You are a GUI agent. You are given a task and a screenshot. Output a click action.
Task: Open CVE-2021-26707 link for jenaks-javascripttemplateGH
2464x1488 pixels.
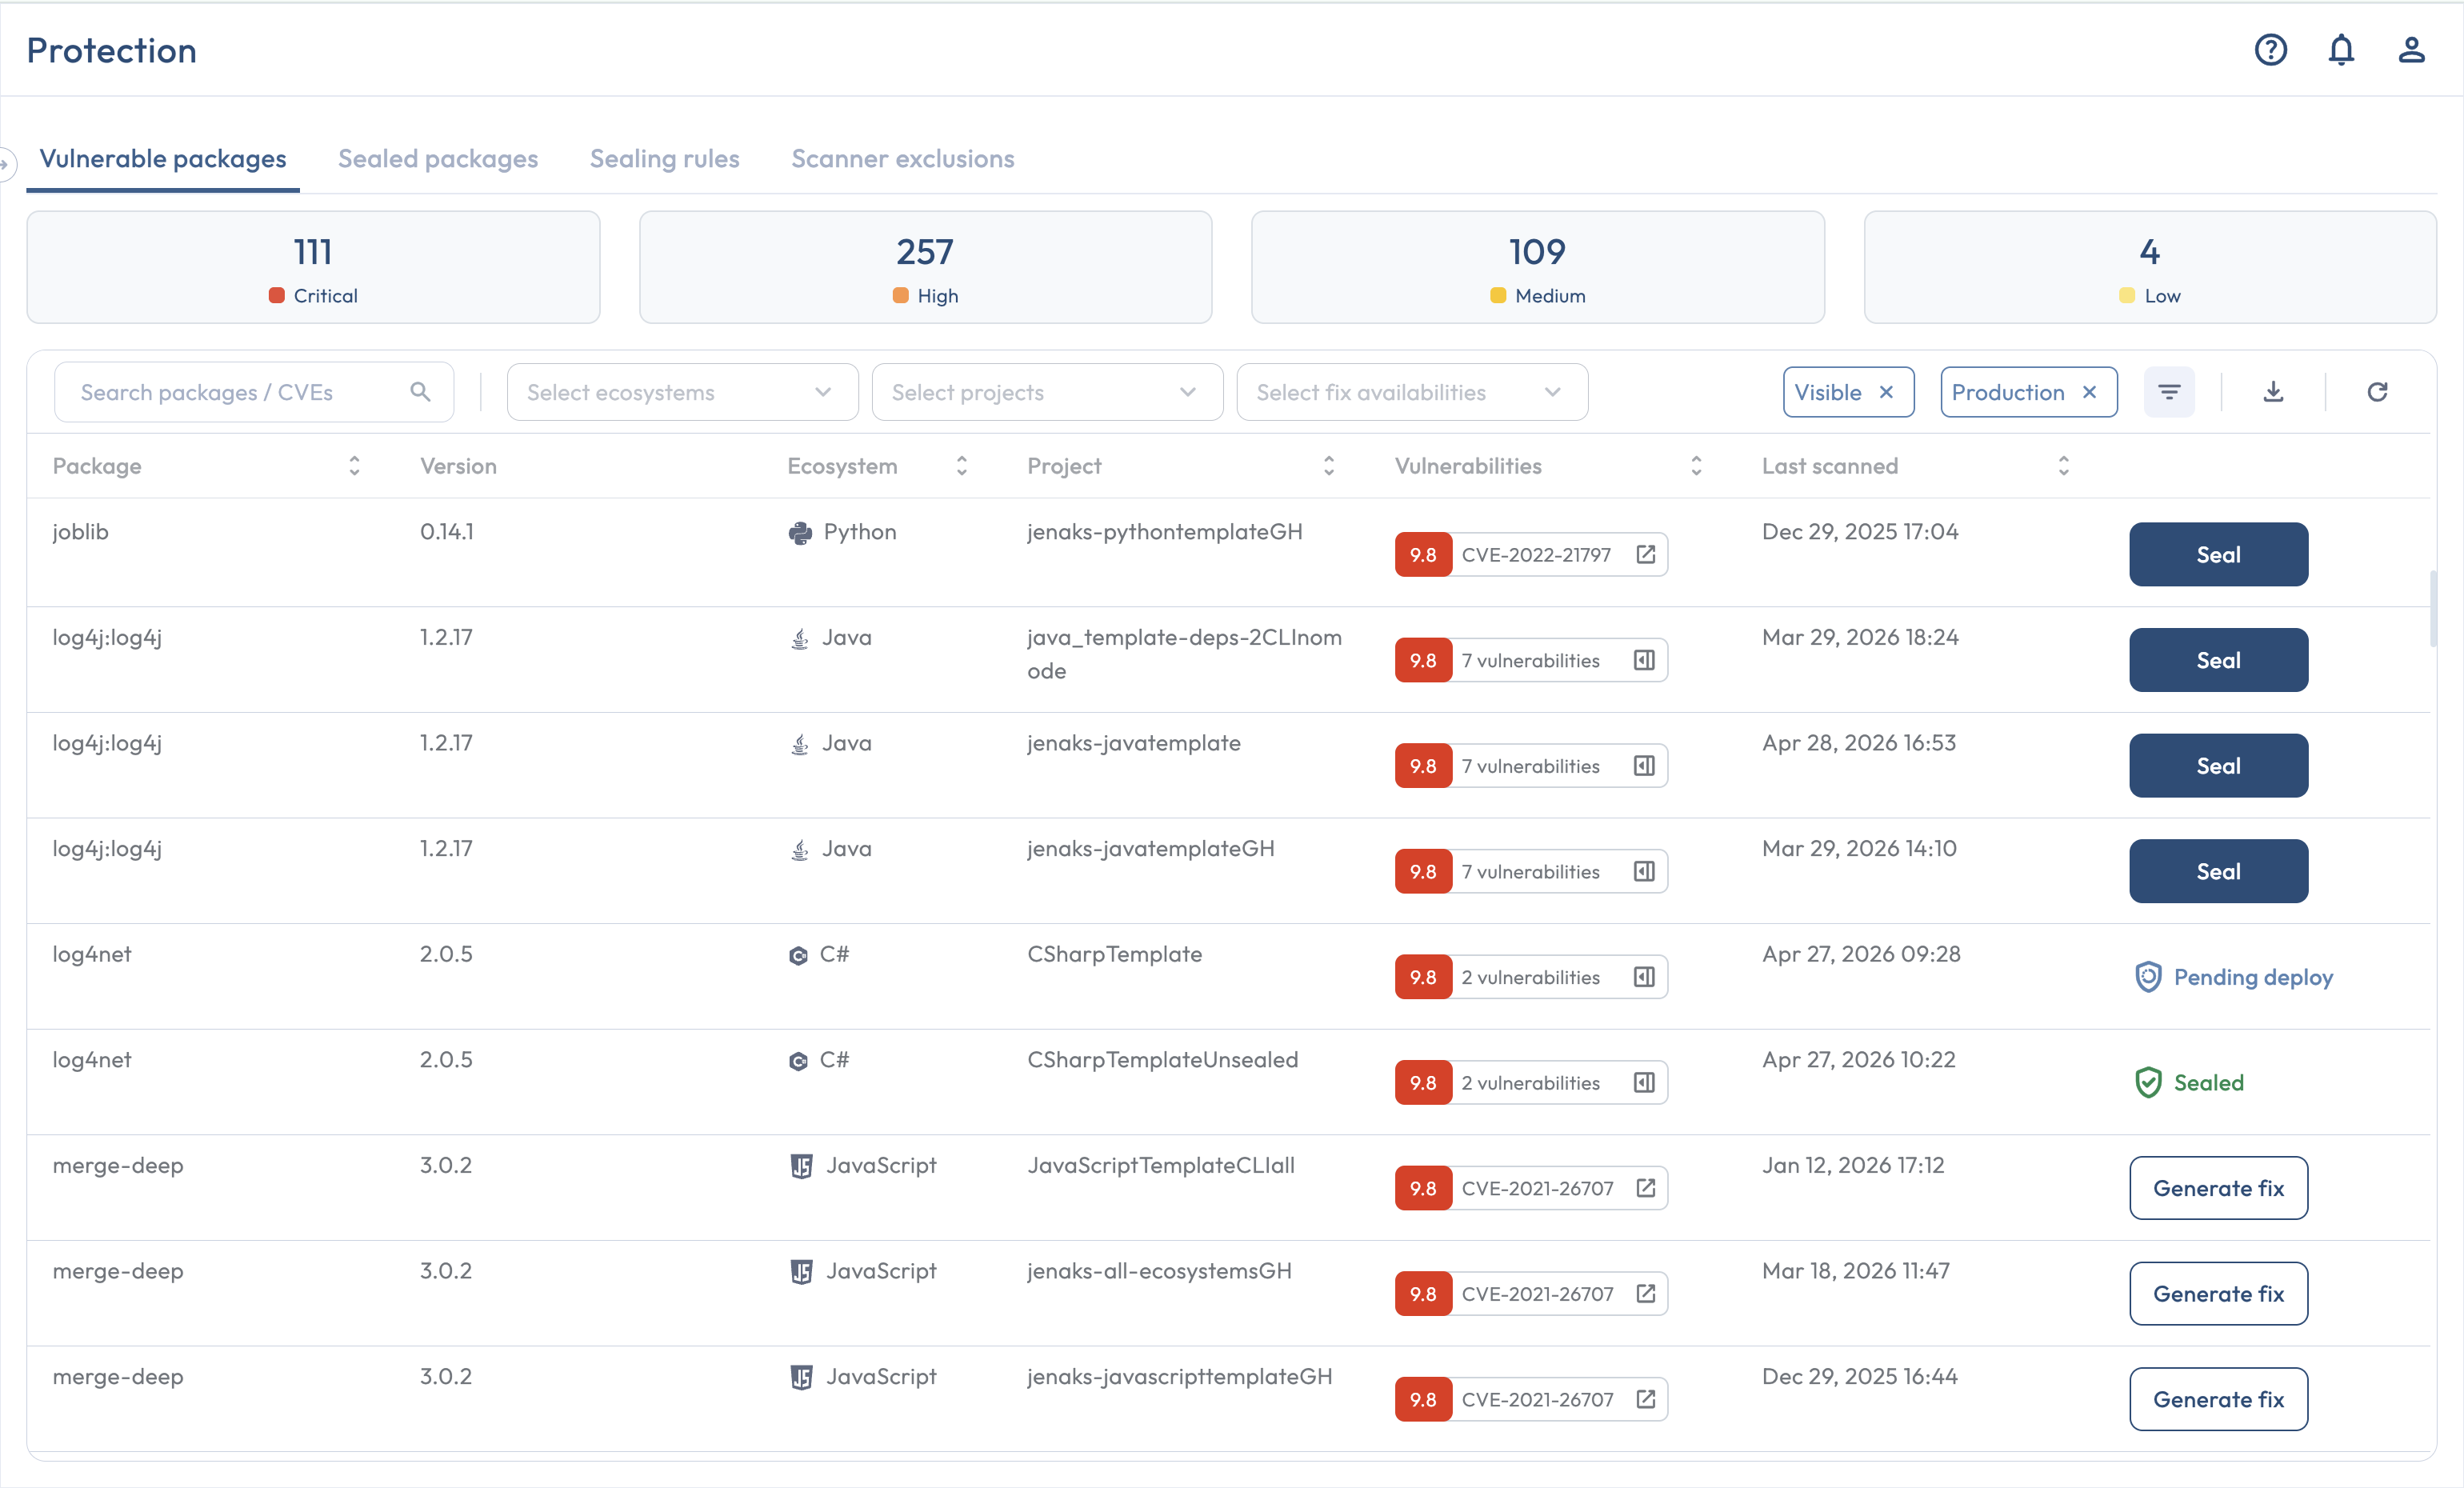[x=1645, y=1399]
